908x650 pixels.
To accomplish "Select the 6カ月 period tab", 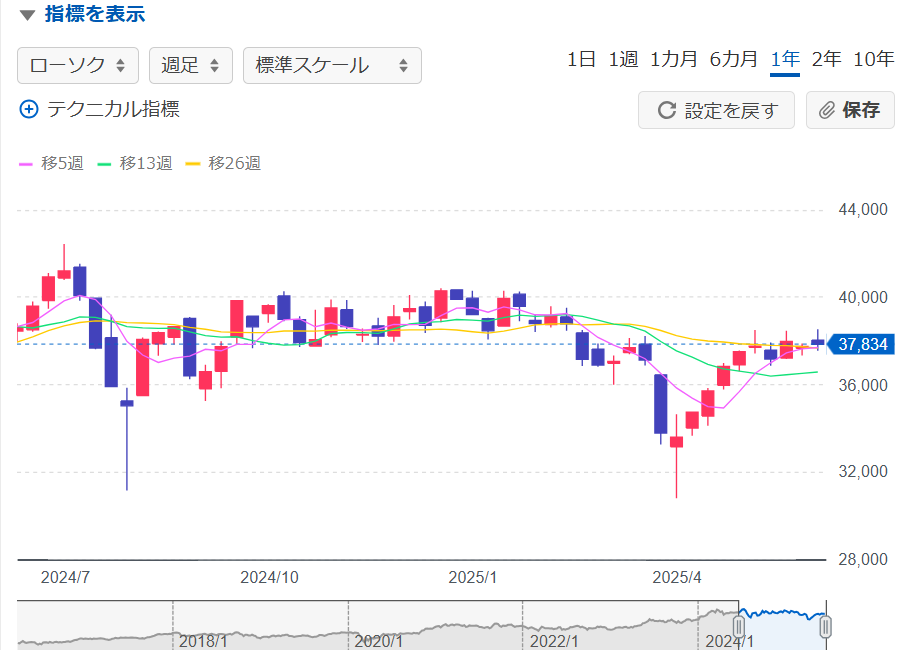I will 734,59.
